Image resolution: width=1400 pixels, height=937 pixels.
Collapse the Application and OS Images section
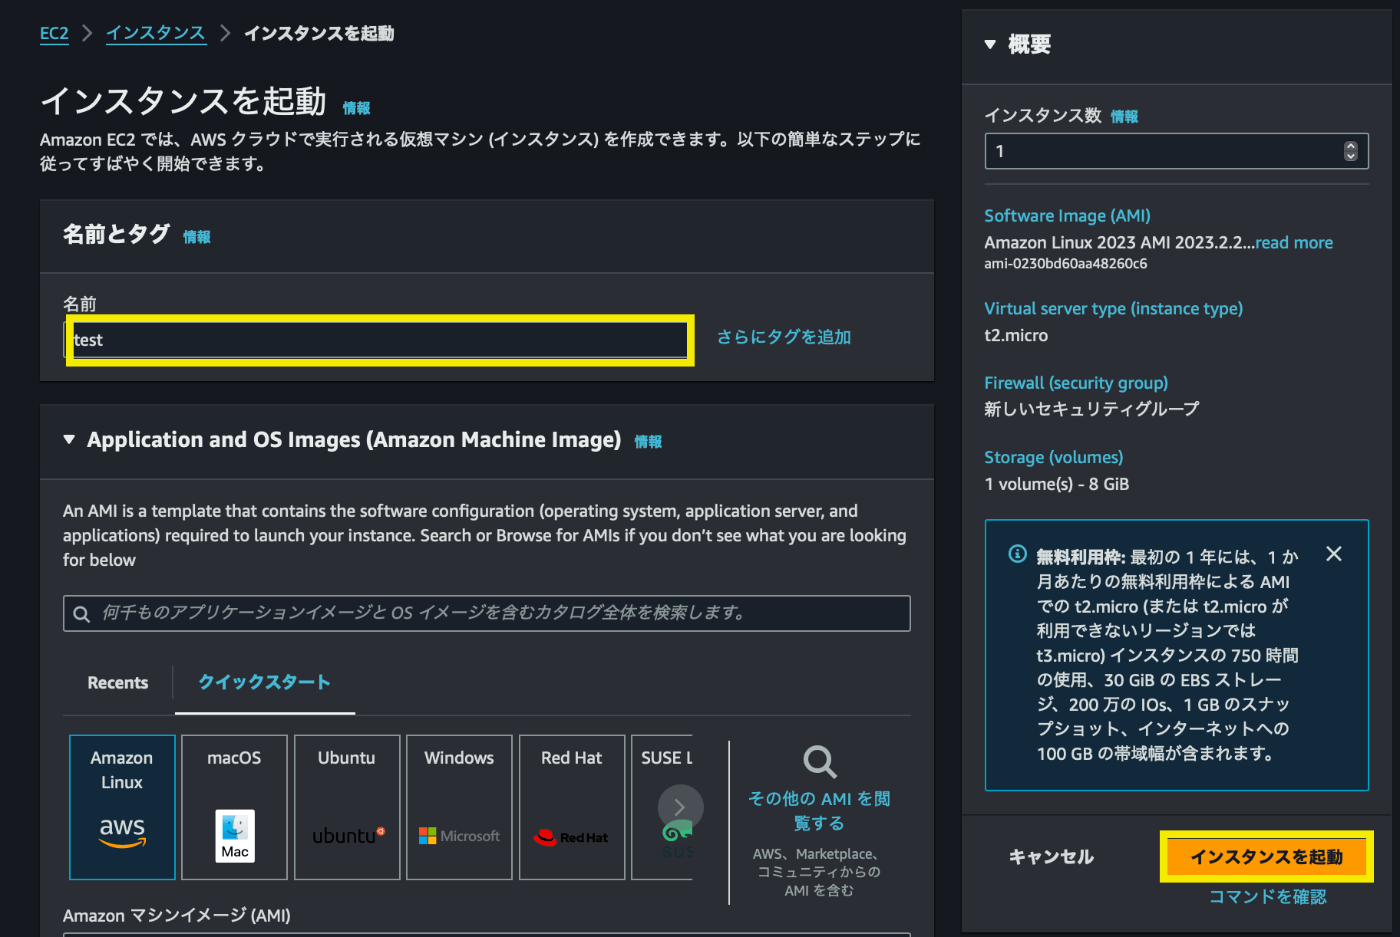tap(69, 440)
